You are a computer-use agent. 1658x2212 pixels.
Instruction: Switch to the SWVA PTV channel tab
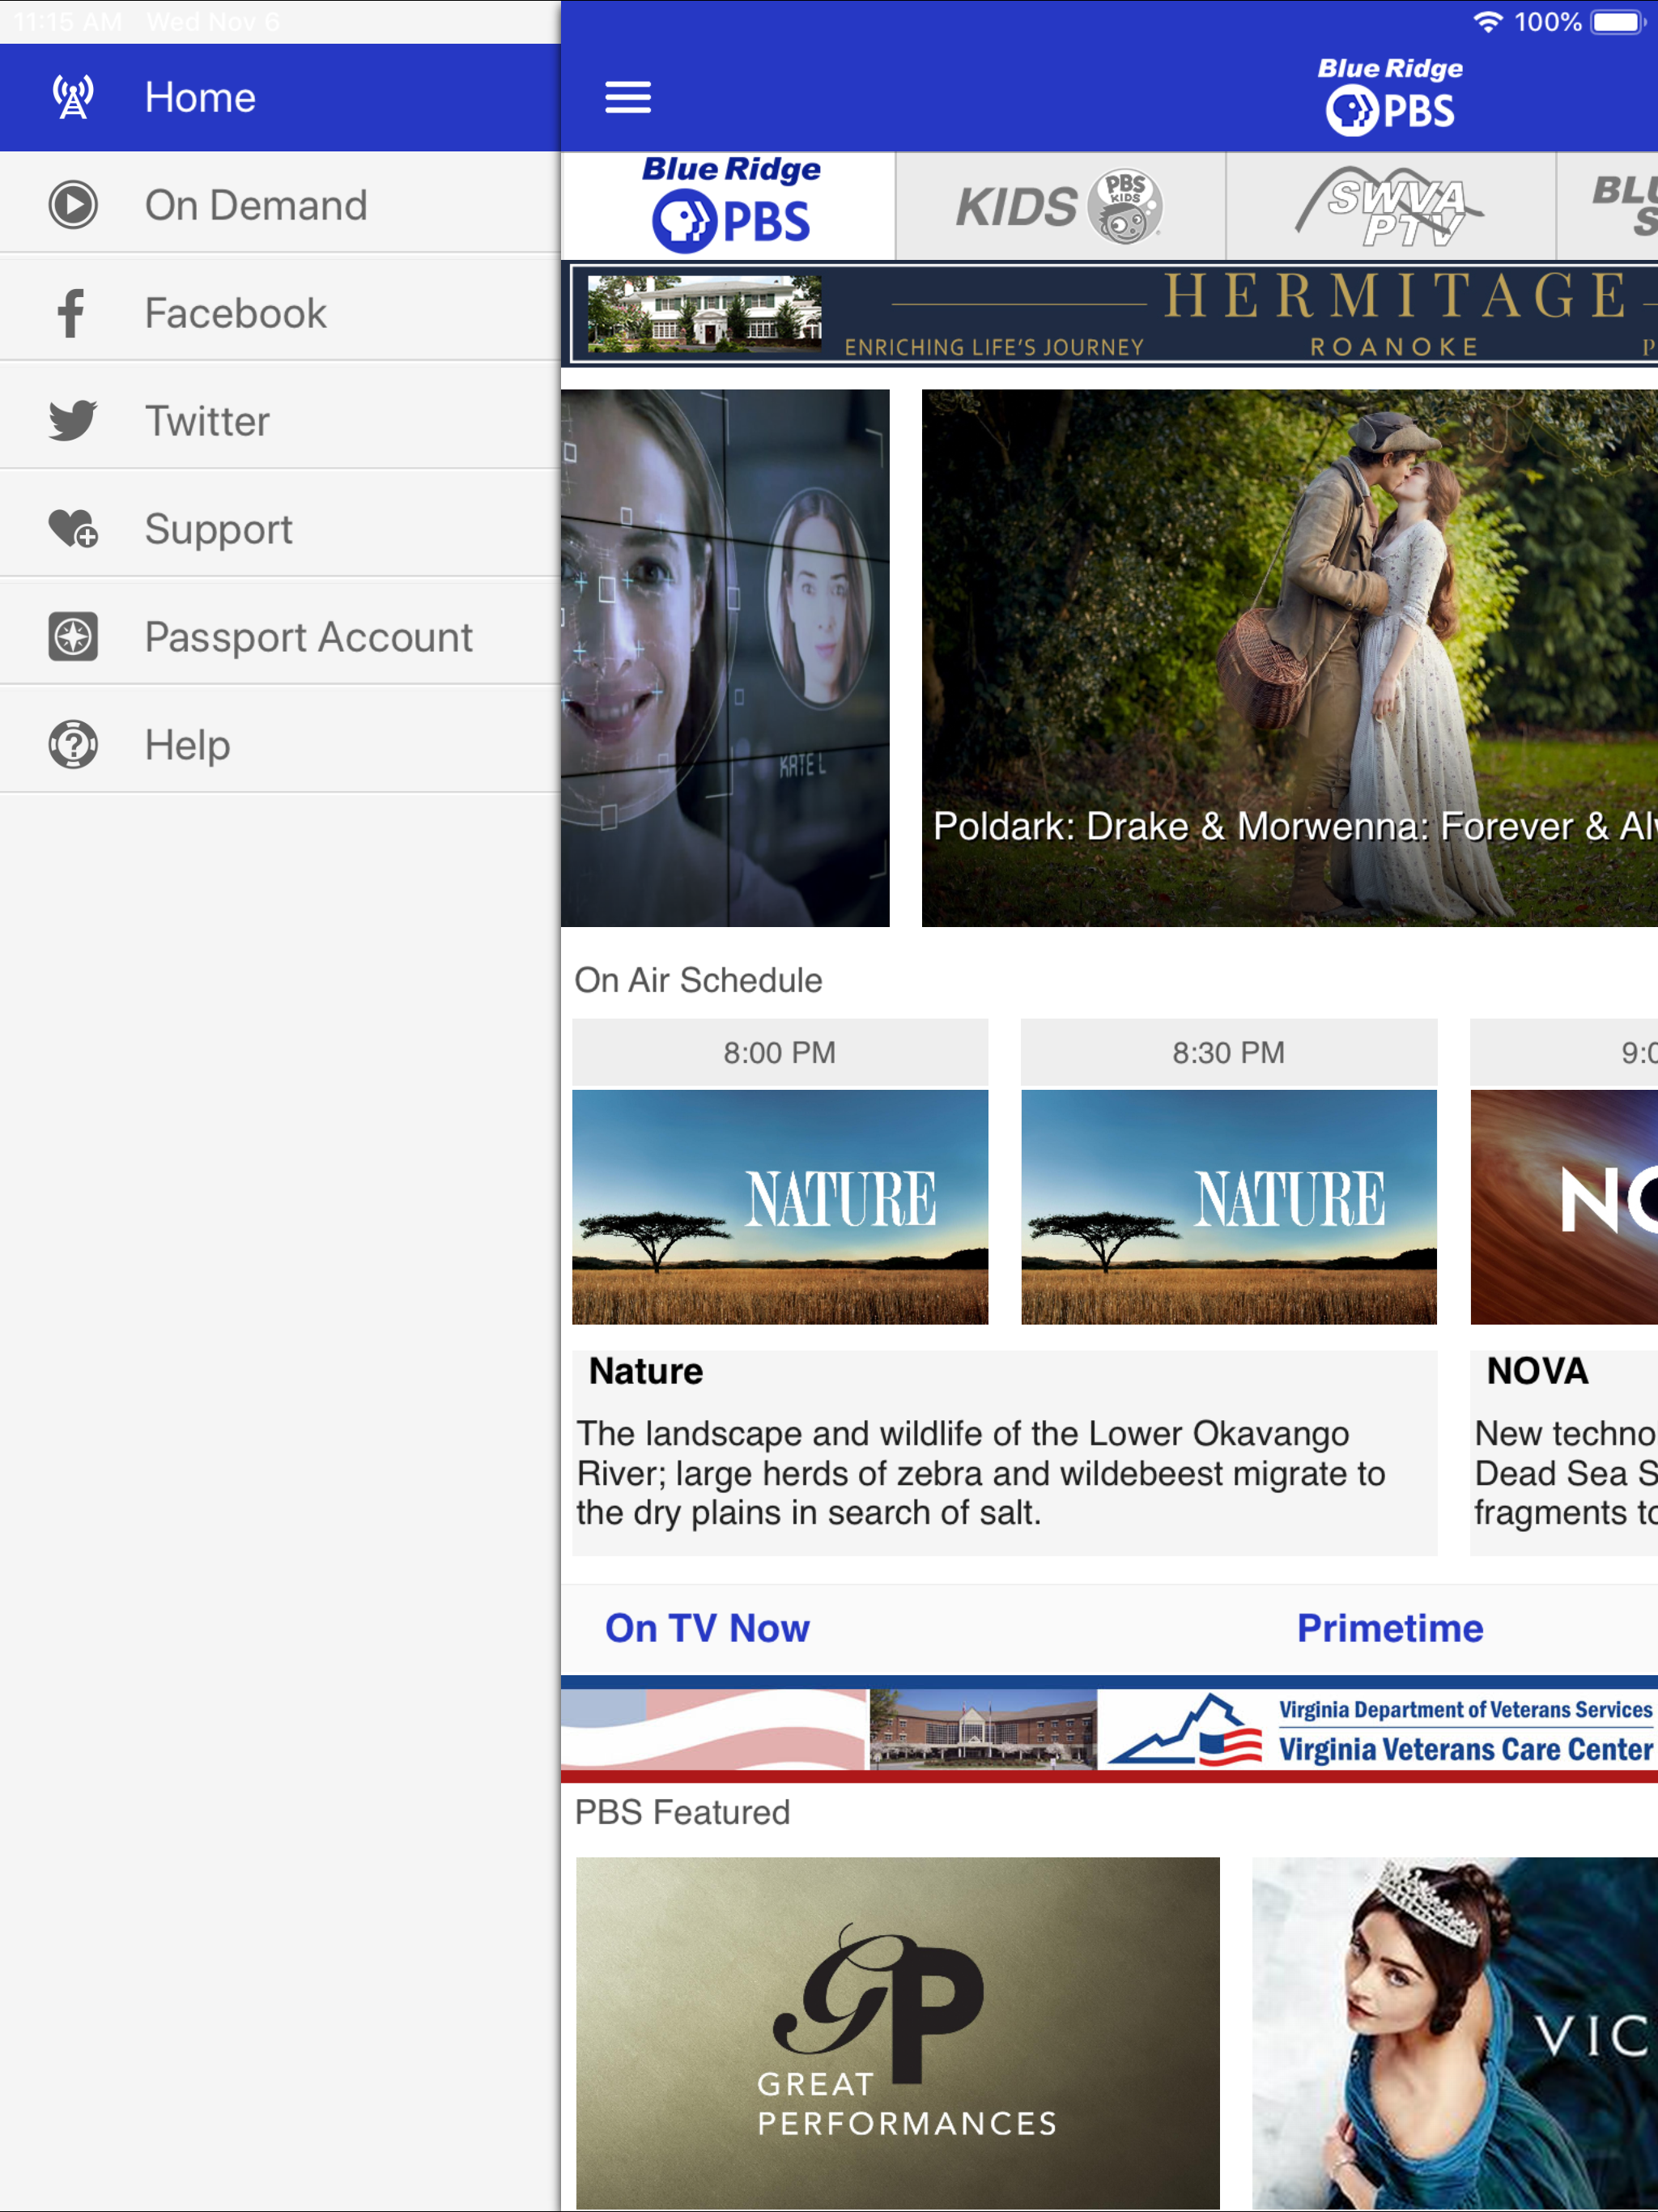pos(1391,205)
